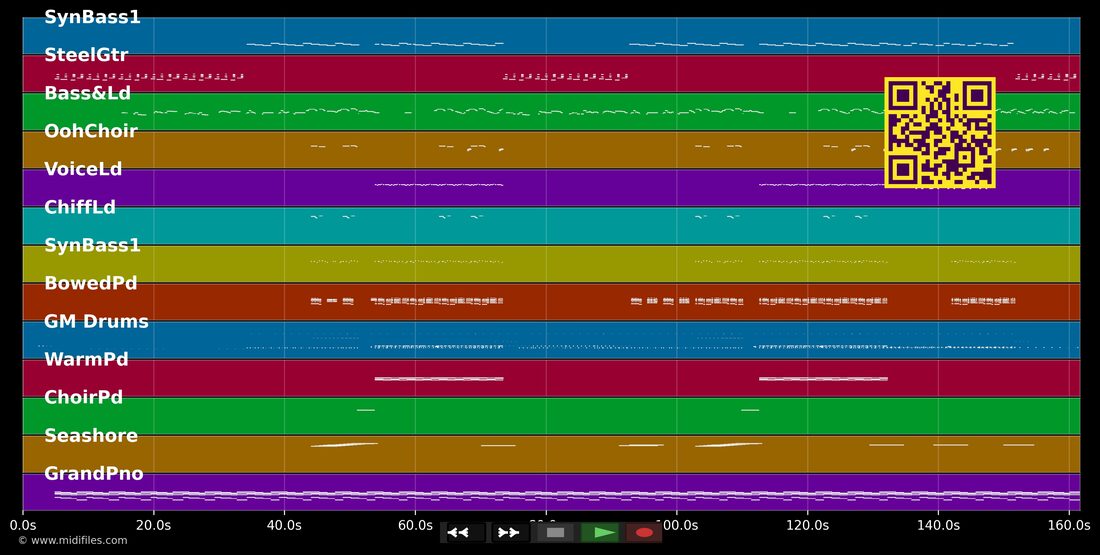Select the VoiceLd track label
The width and height of the screenshot is (1100, 555).
(83, 169)
